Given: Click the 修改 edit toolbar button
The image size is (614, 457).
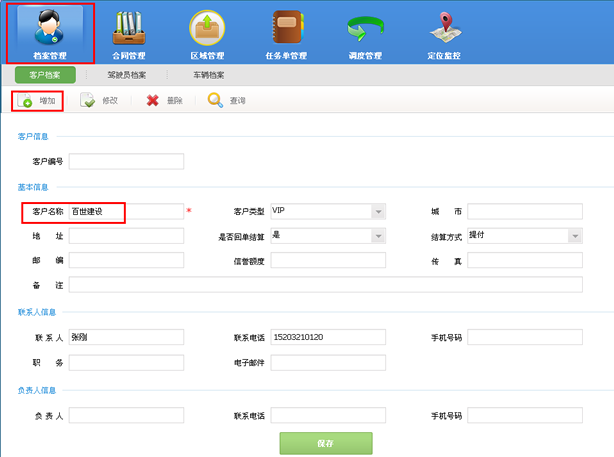Looking at the screenshot, I should click(99, 101).
